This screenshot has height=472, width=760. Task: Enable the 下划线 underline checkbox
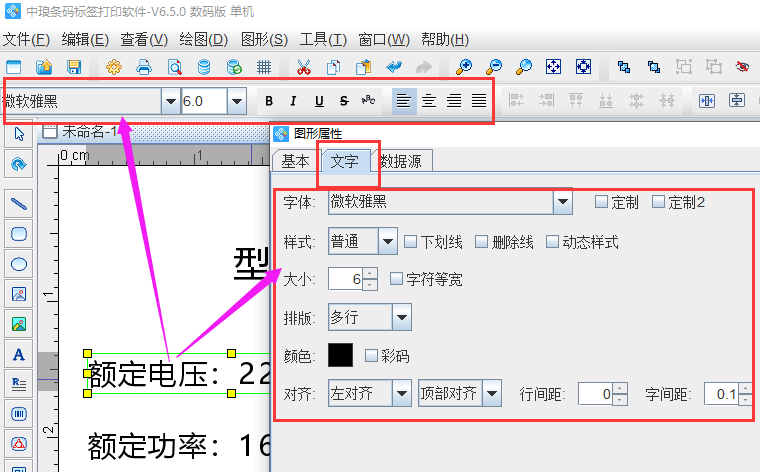(x=411, y=242)
